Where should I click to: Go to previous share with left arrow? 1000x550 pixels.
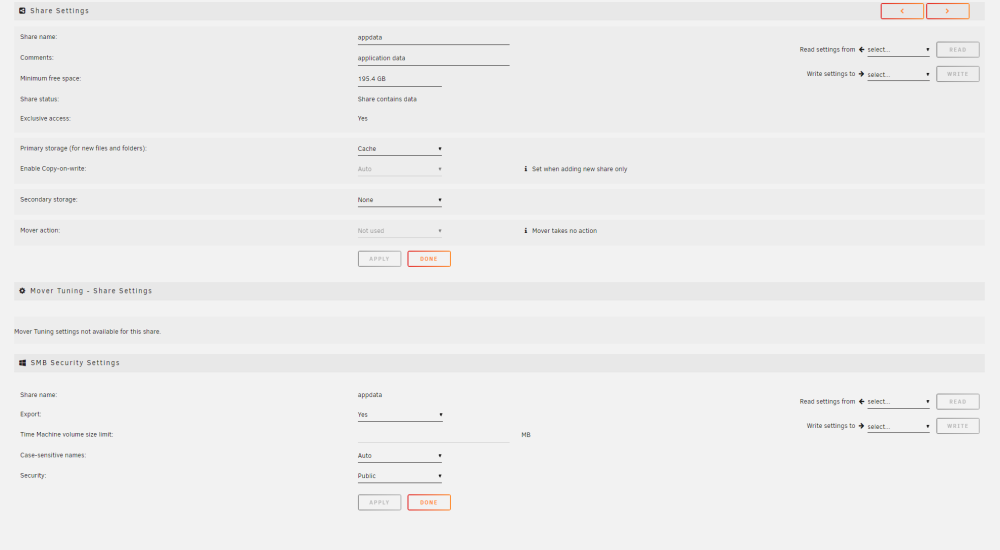(902, 11)
